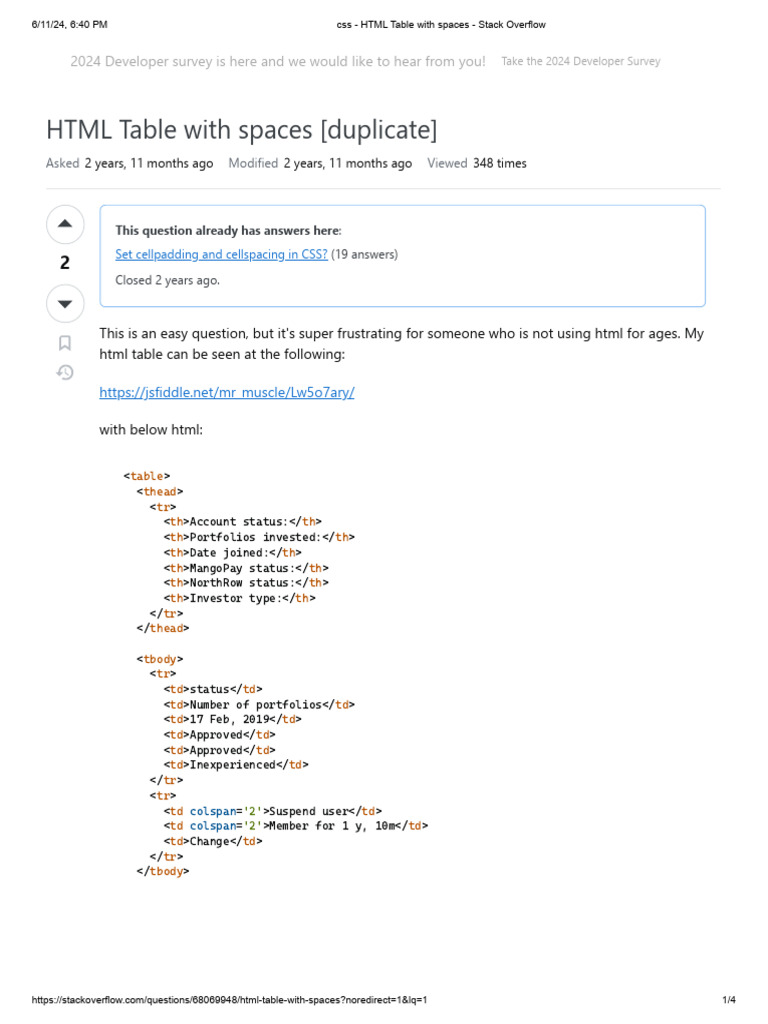Screen dimensions: 768x1024
Task: Open the 'Set cellpadding and cellspacing in CSS?' link
Action: (221, 254)
